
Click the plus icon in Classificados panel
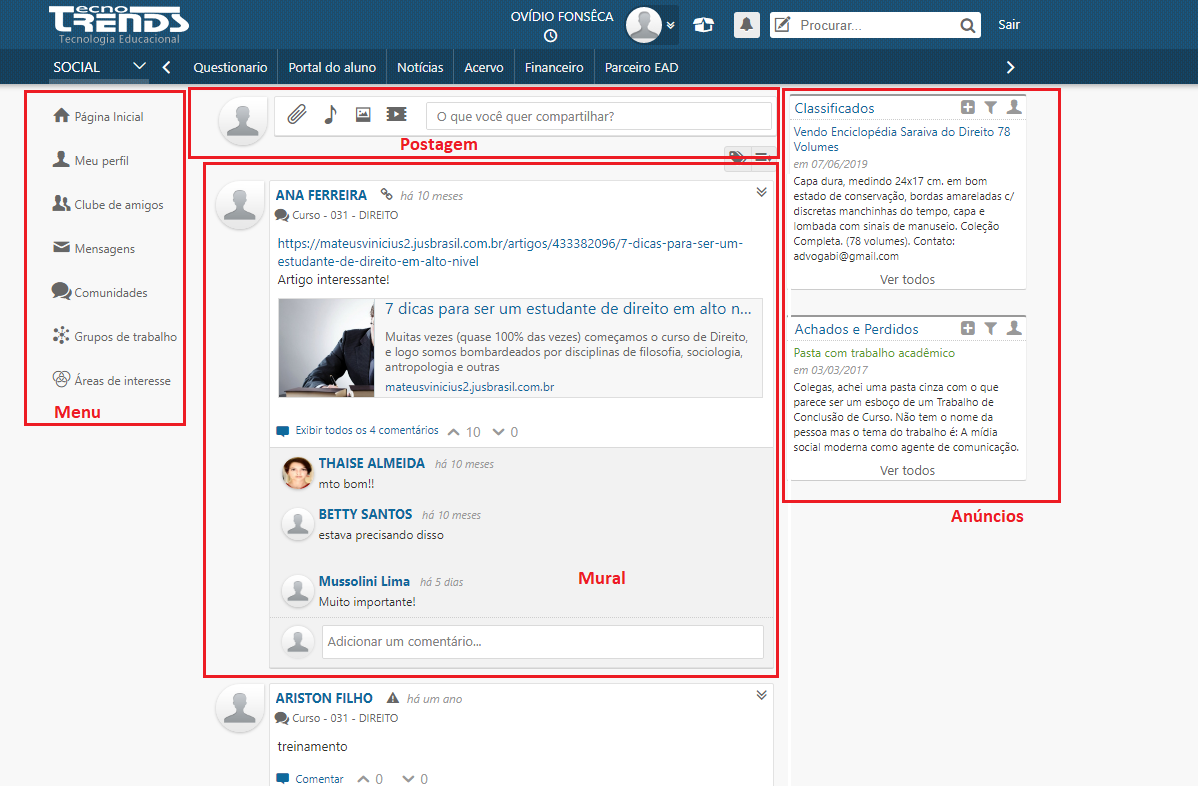[x=967, y=107]
